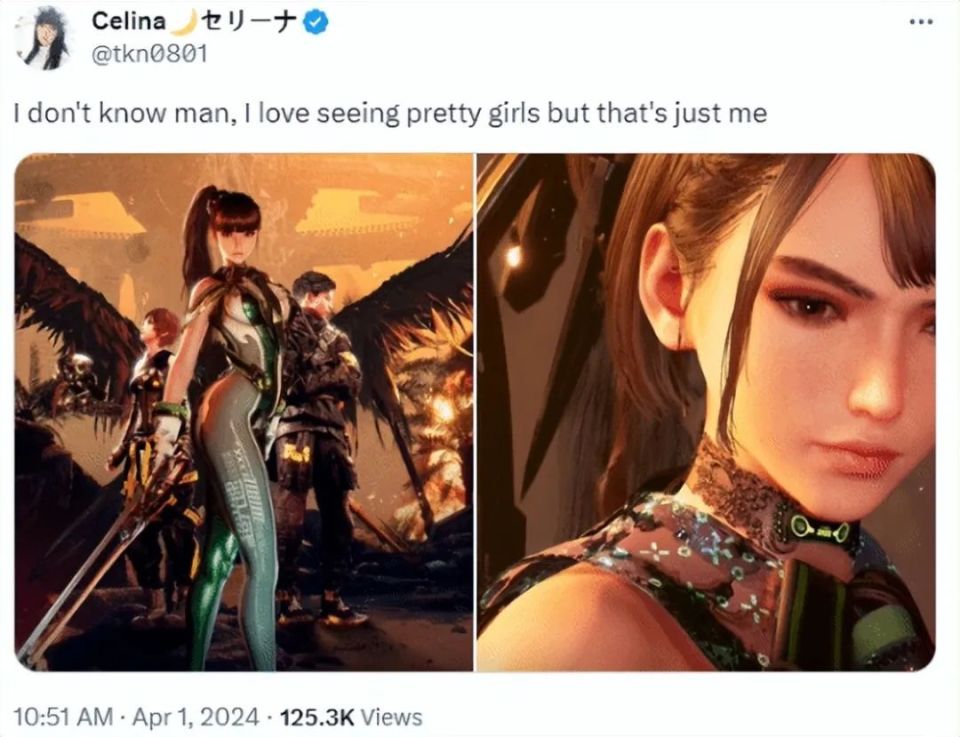Open the @tkn0801 handle link
This screenshot has height=737, width=960.
pyautogui.click(x=149, y=53)
